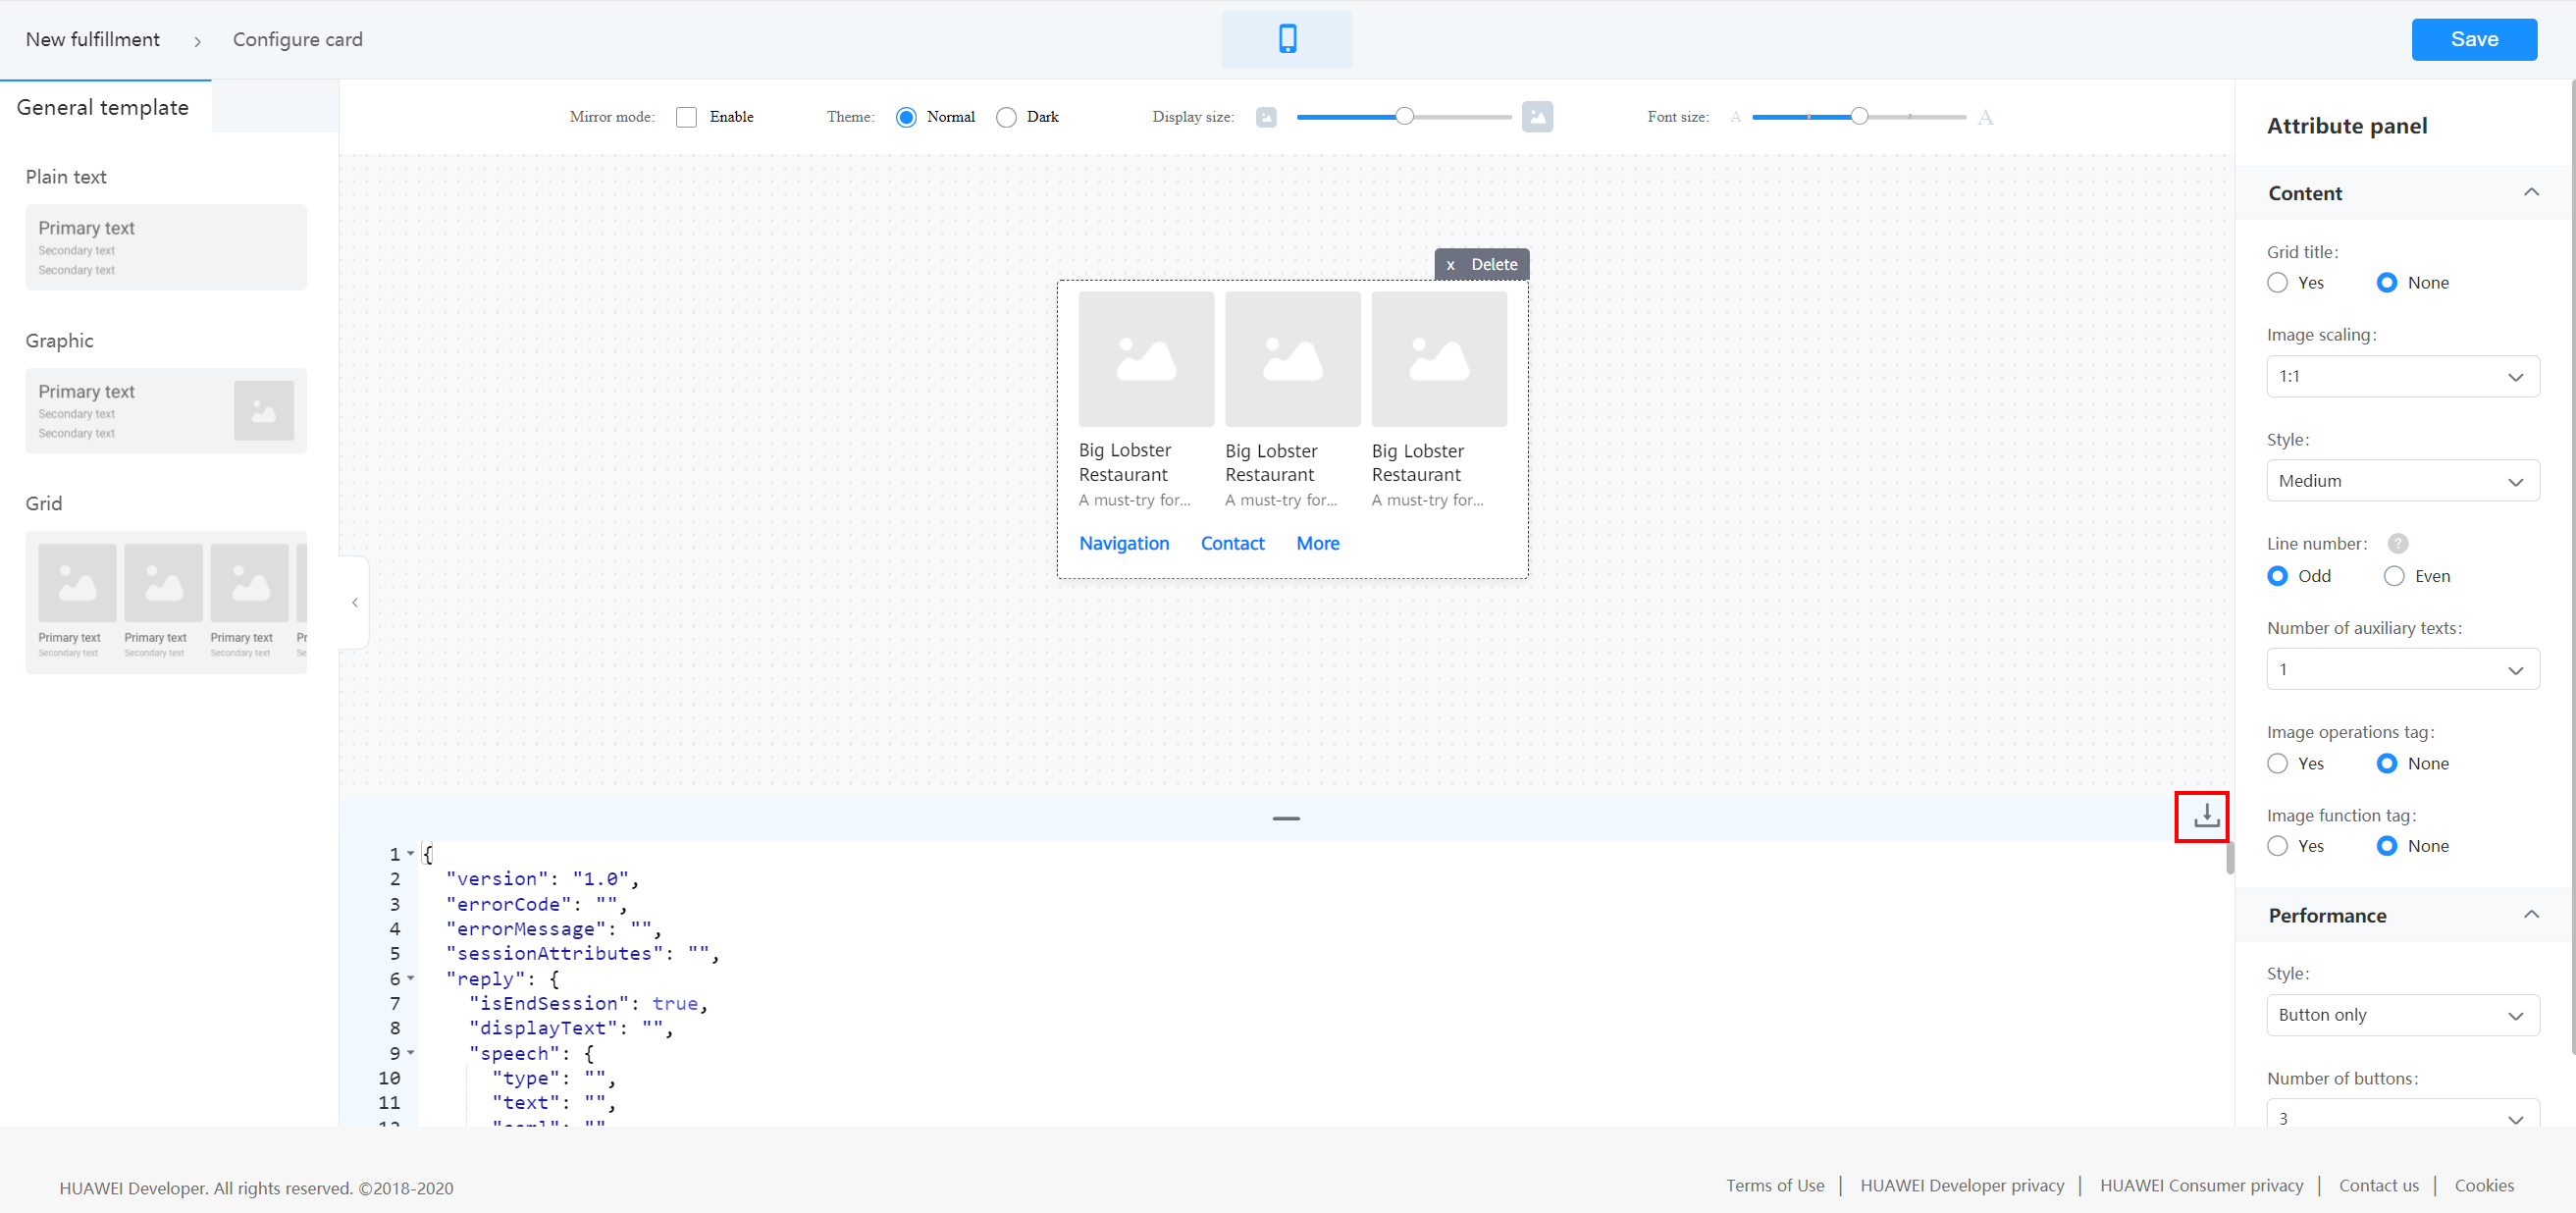Collapse the Content section chevron
The width and height of the screenshot is (2576, 1213).
pos(2531,192)
